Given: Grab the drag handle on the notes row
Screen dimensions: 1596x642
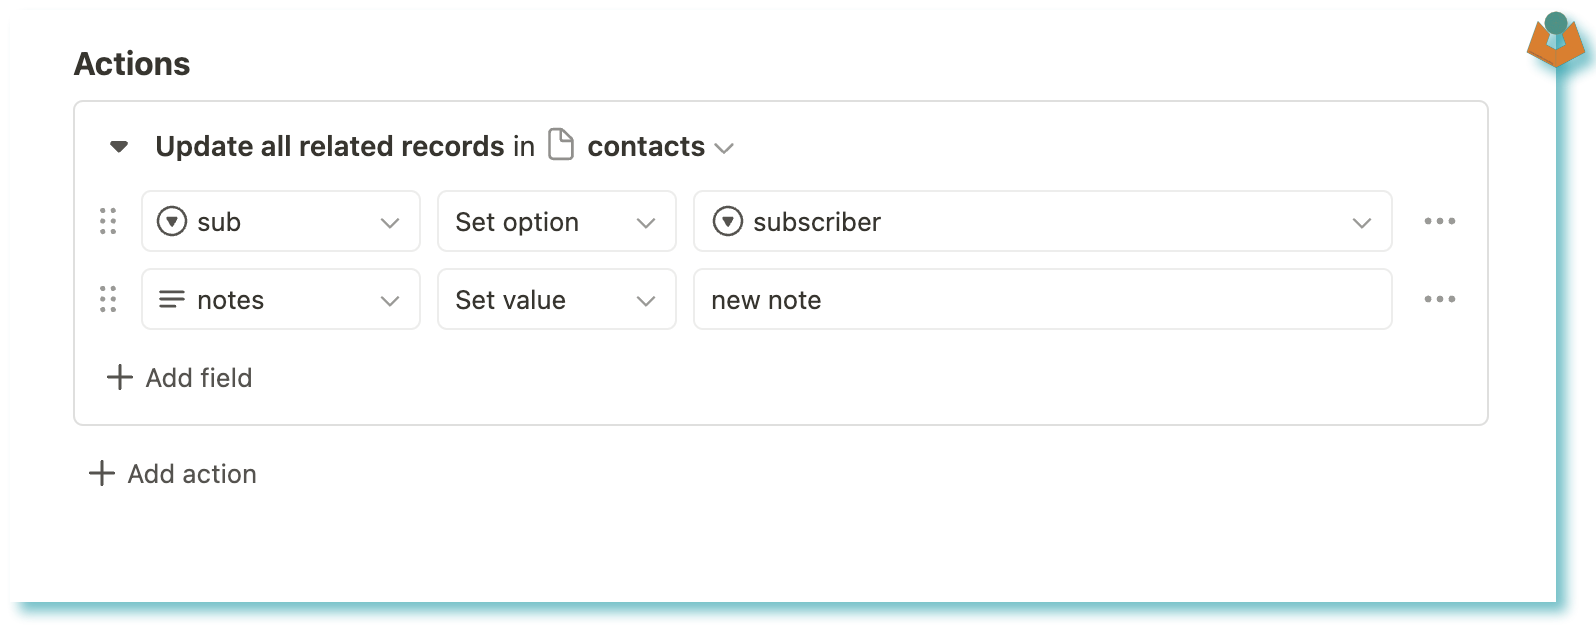Looking at the screenshot, I should click(x=108, y=299).
